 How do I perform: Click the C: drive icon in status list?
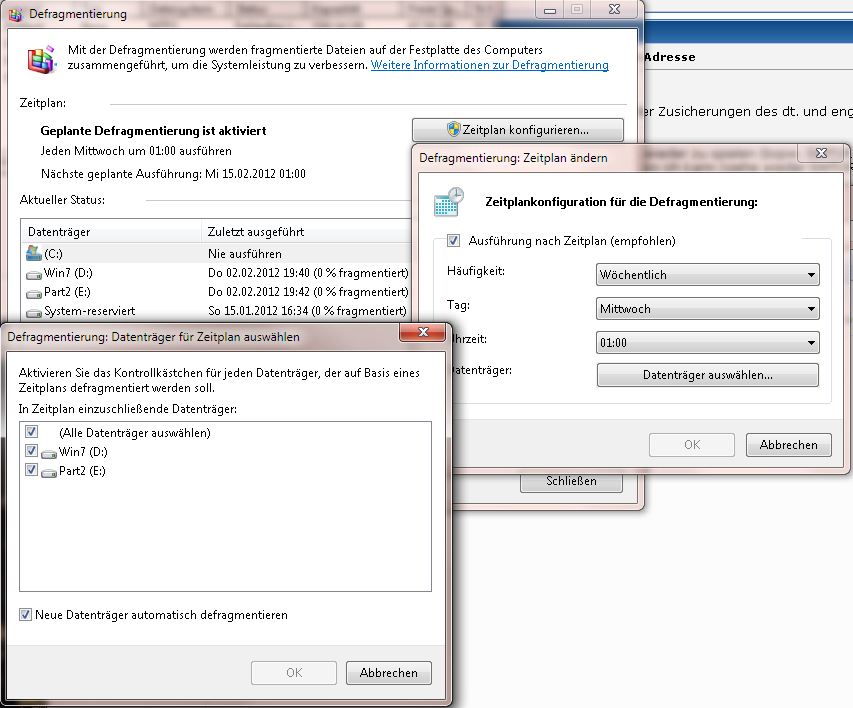pos(34,253)
